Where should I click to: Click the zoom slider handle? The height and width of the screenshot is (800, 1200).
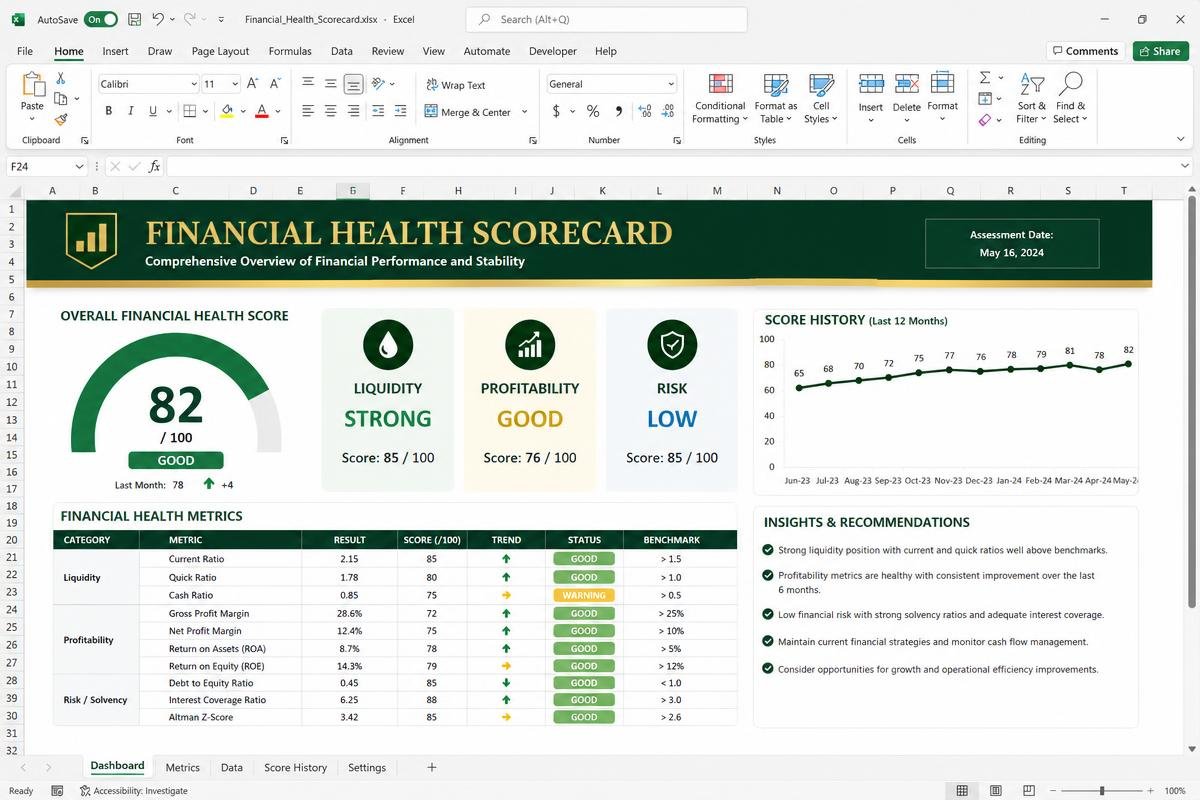(x=1102, y=790)
